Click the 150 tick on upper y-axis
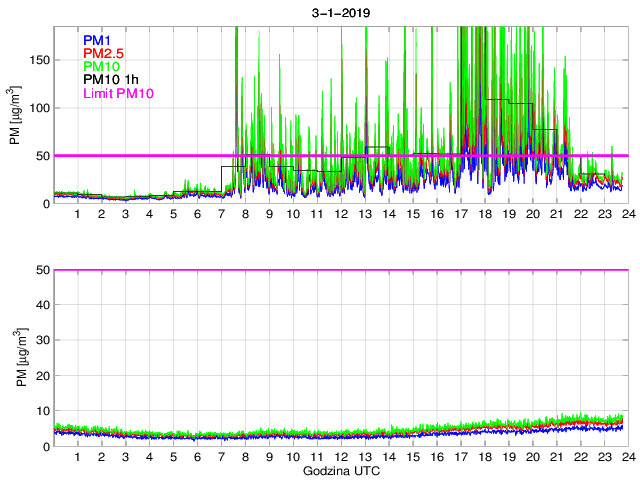Image resolution: width=640 pixels, height=480 pixels. tap(38, 60)
